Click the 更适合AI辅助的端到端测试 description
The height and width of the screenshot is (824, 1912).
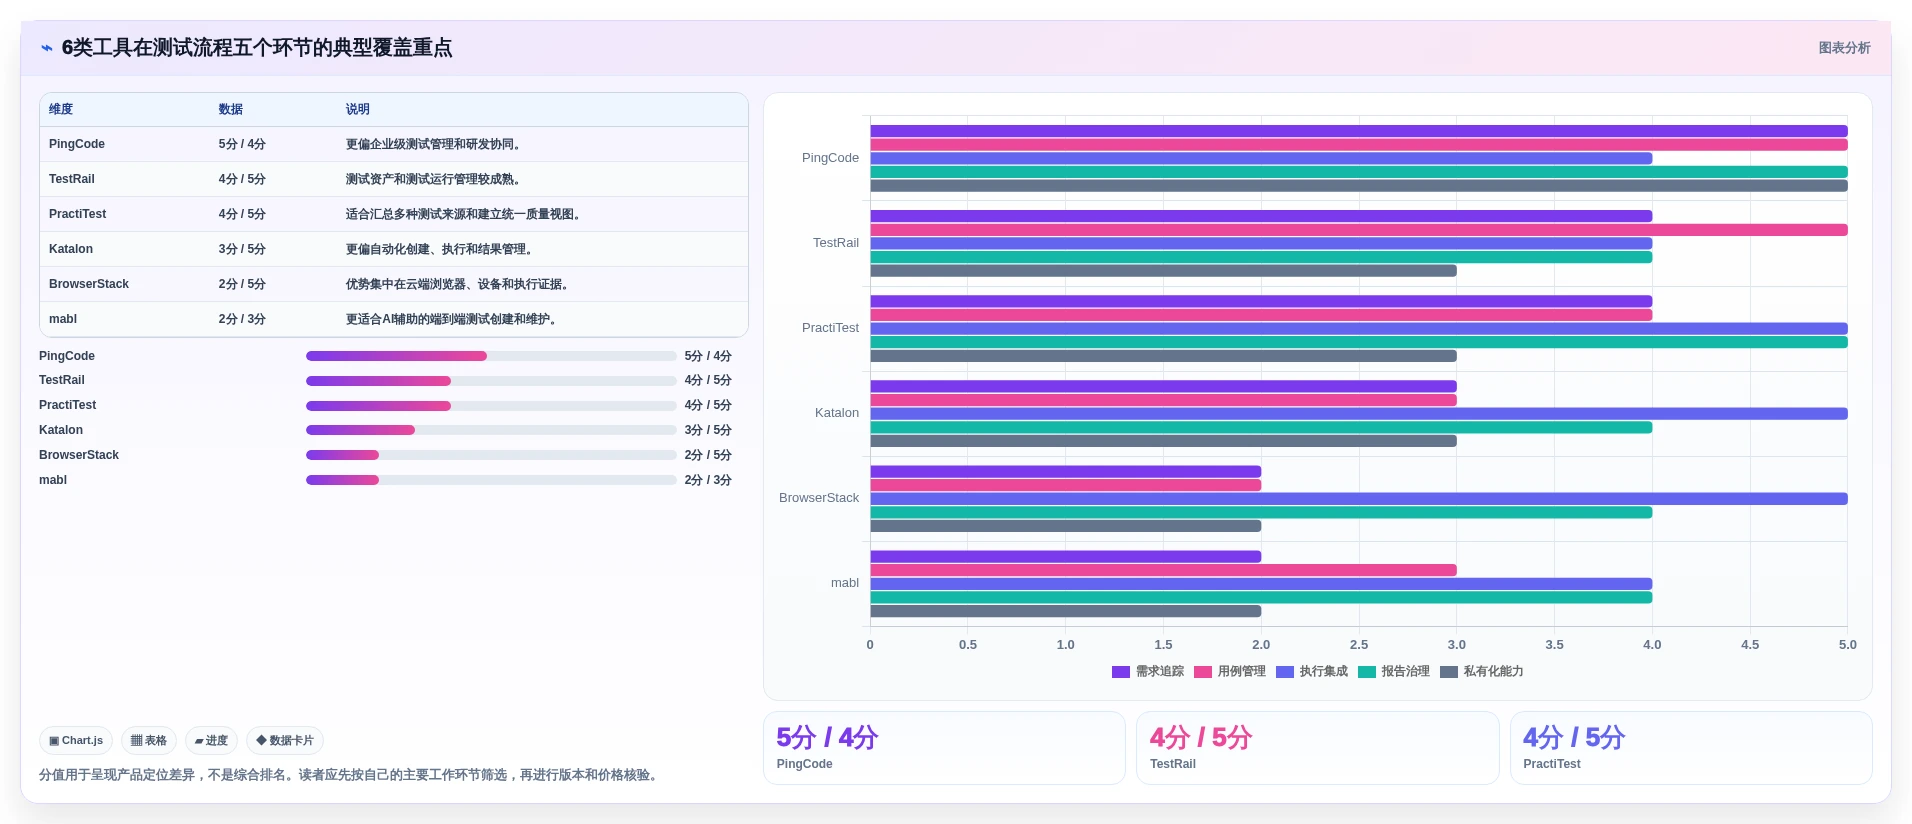click(x=451, y=319)
